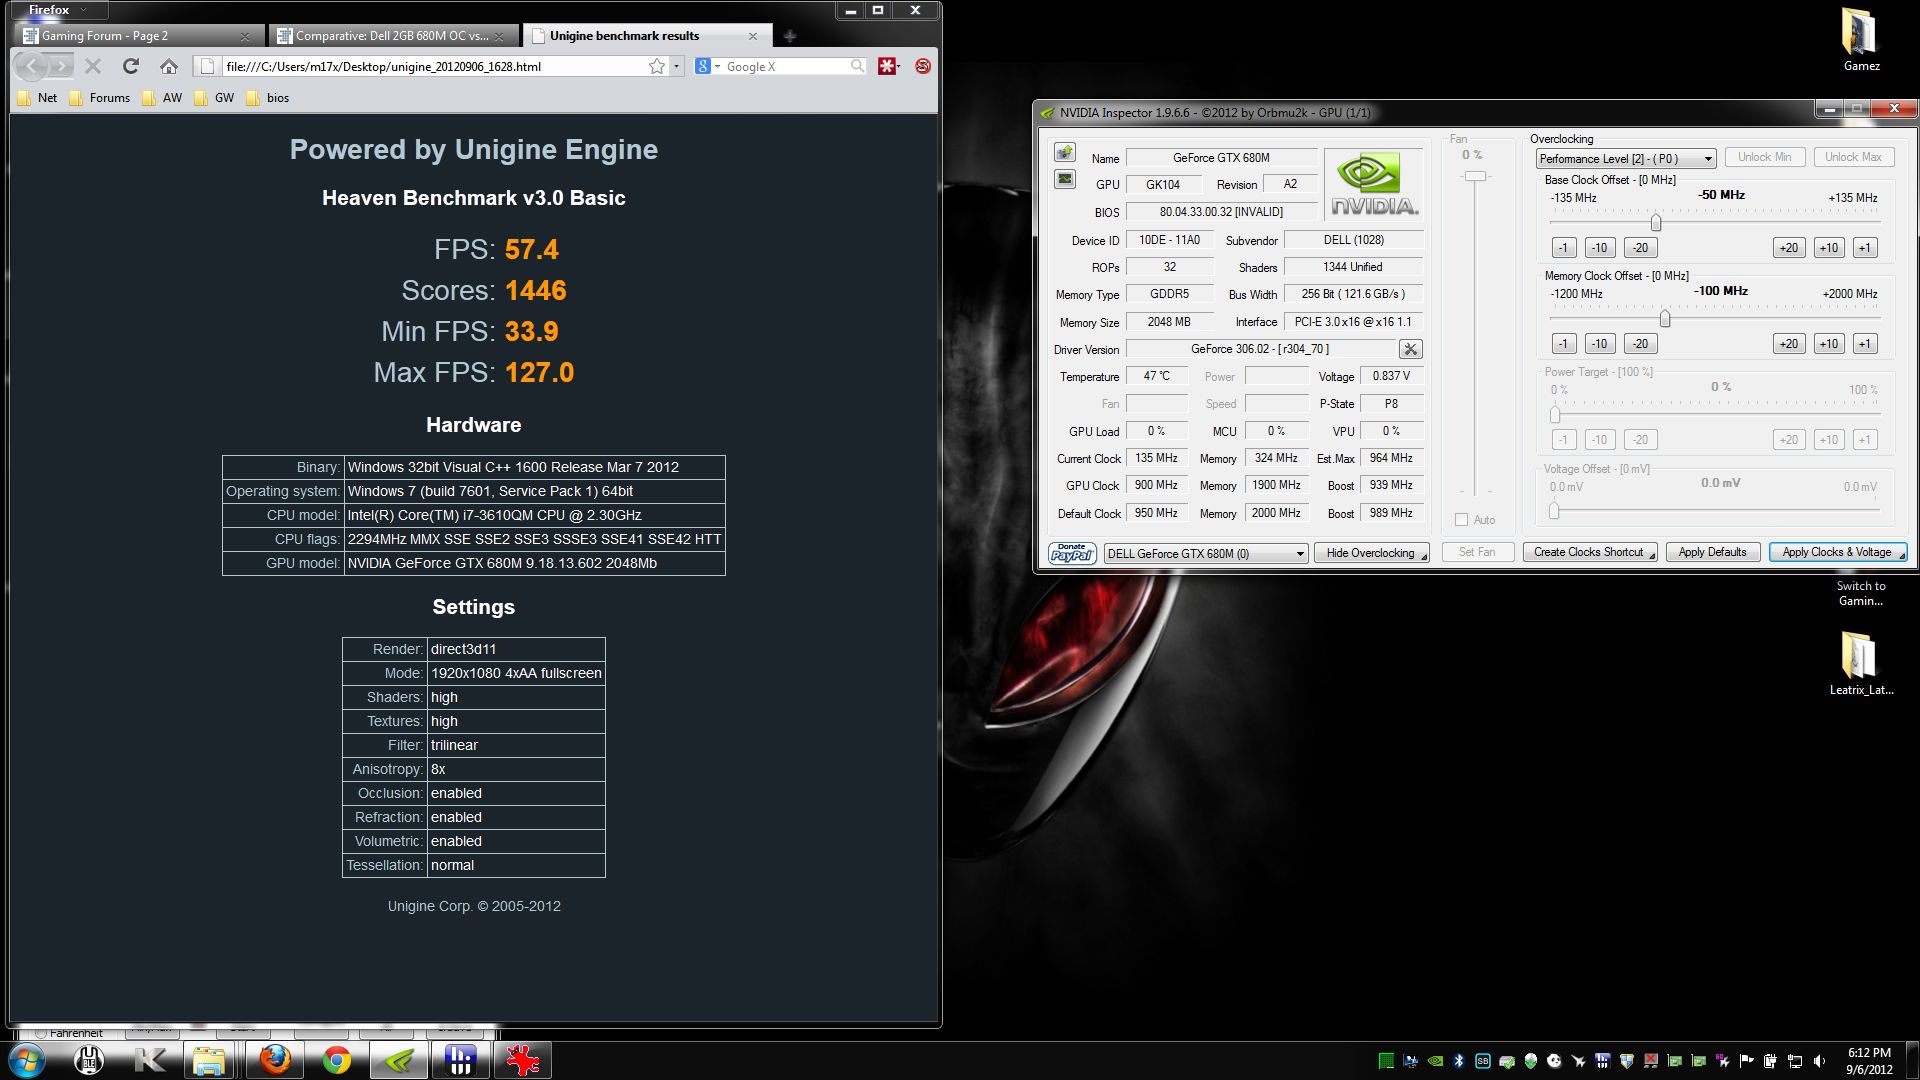Screen dimensions: 1920x1080
Task: Click Base Clock Offset -10 button
Action: click(1599, 248)
